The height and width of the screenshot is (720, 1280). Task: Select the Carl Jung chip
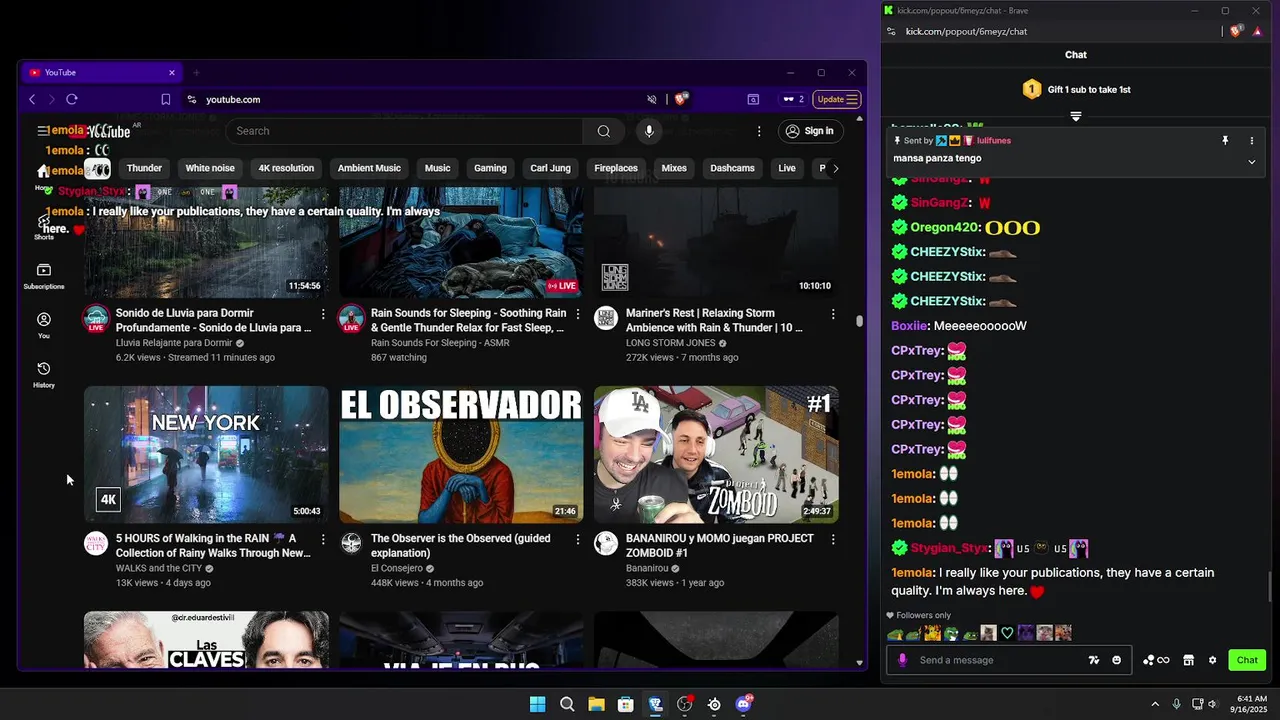pyautogui.click(x=550, y=168)
